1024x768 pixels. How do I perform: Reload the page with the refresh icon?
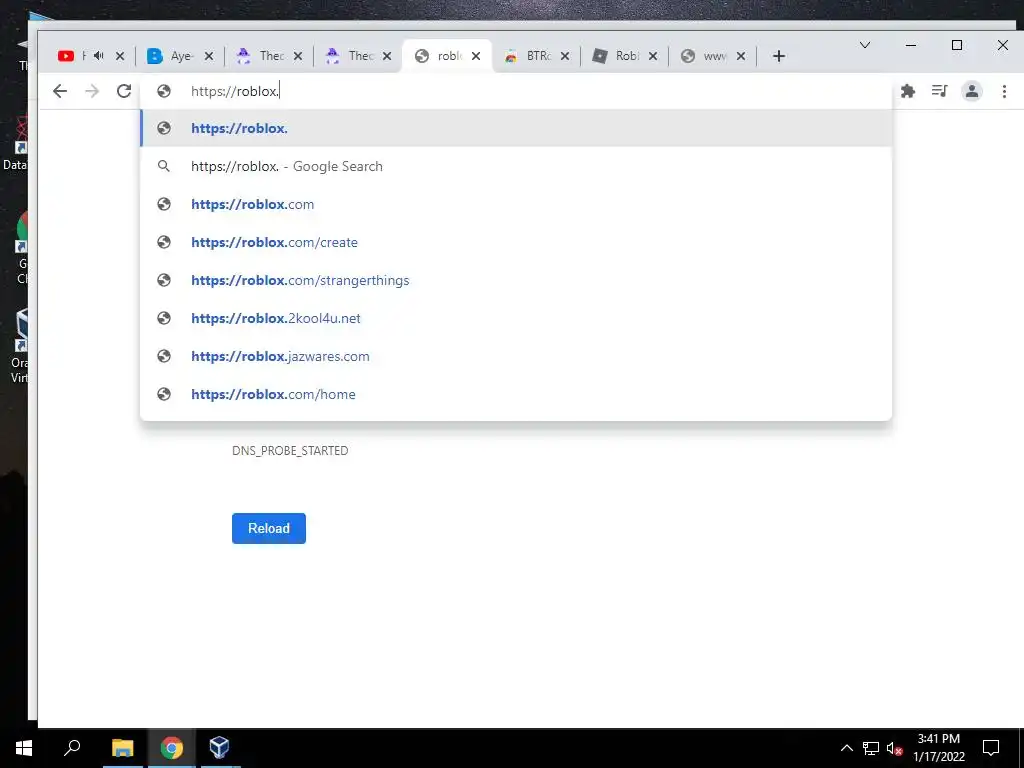pyautogui.click(x=124, y=91)
